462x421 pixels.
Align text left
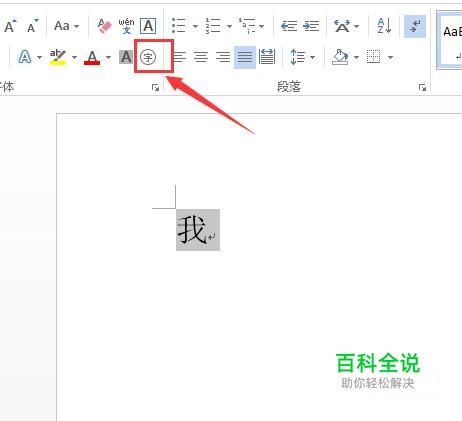click(179, 57)
